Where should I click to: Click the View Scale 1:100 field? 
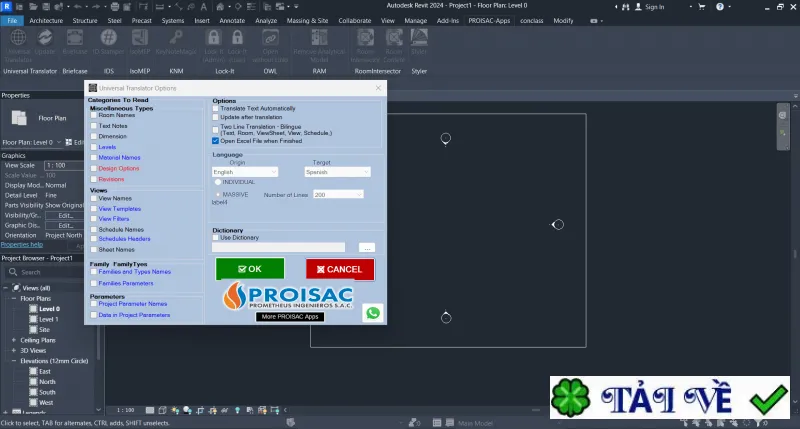pyautogui.click(x=64, y=165)
